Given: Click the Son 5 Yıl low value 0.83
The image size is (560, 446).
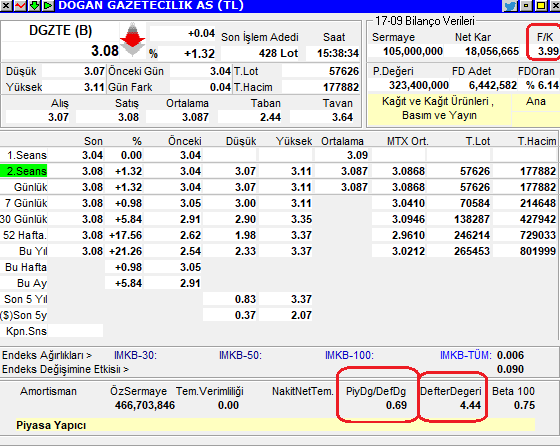Looking at the screenshot, I should click(x=245, y=299).
